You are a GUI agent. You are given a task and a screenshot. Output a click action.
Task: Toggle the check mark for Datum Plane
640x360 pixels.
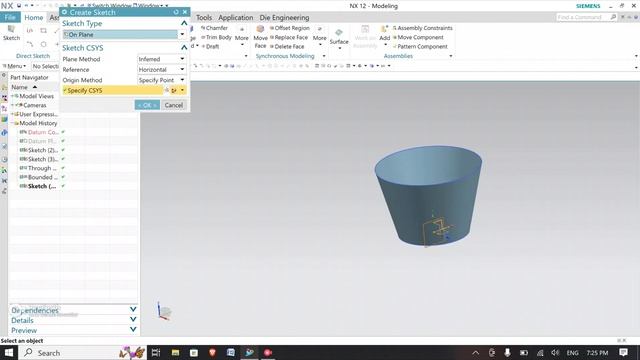coord(63,141)
